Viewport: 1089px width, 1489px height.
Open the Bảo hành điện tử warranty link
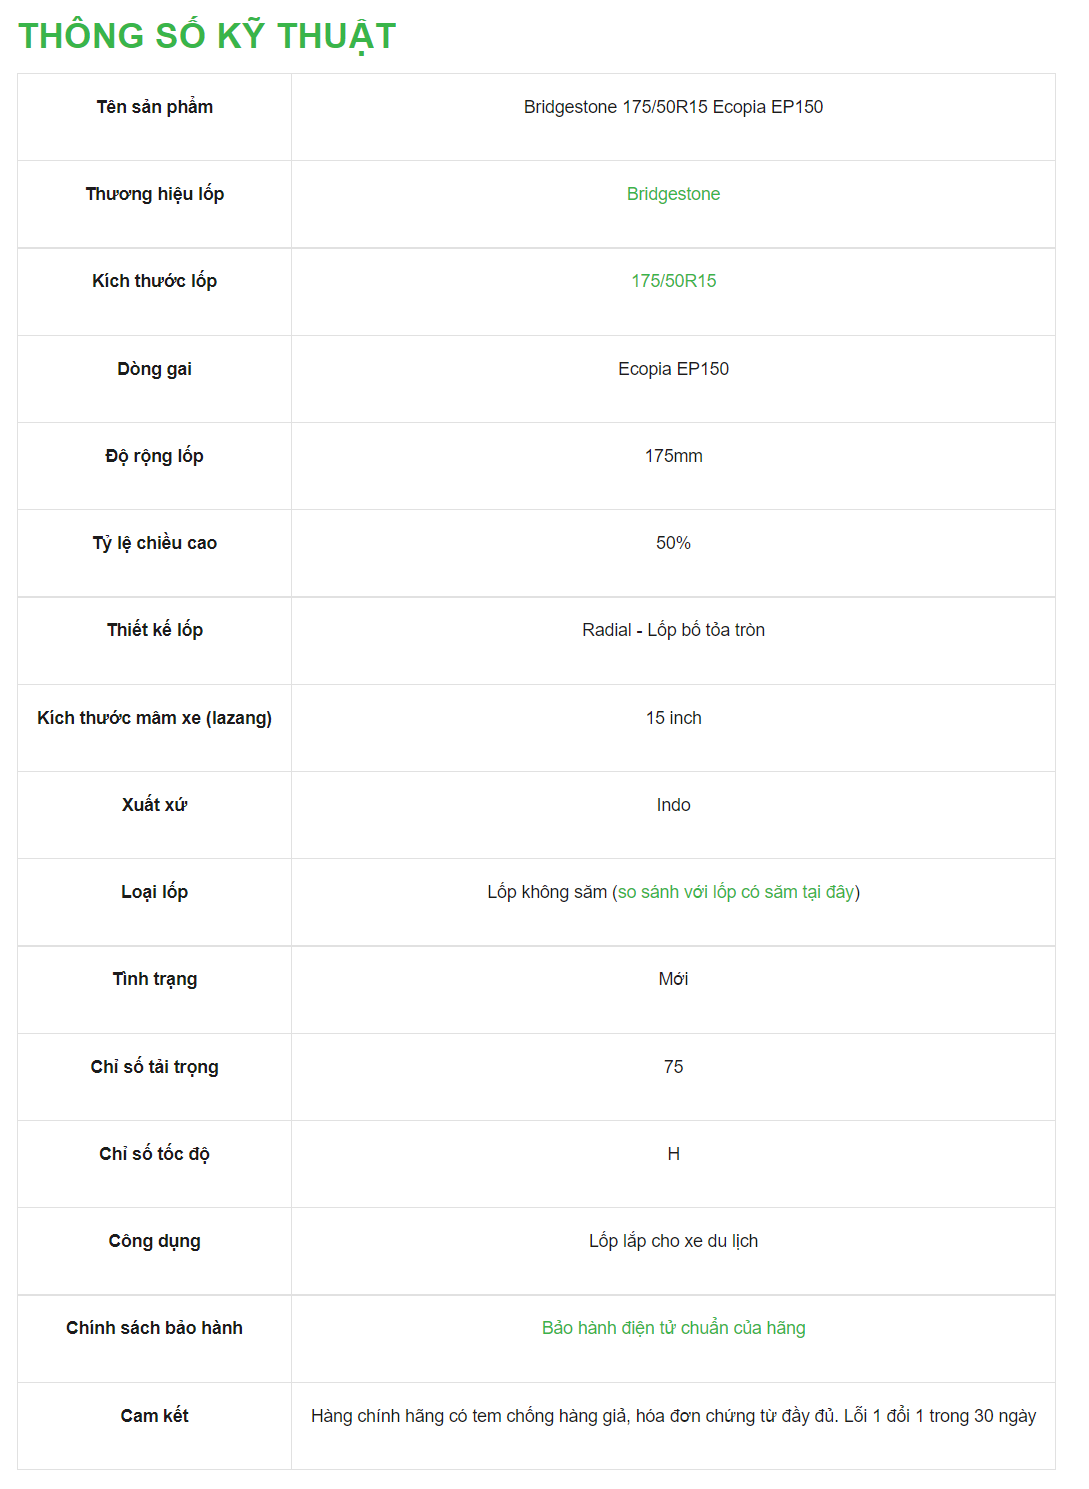673,1328
